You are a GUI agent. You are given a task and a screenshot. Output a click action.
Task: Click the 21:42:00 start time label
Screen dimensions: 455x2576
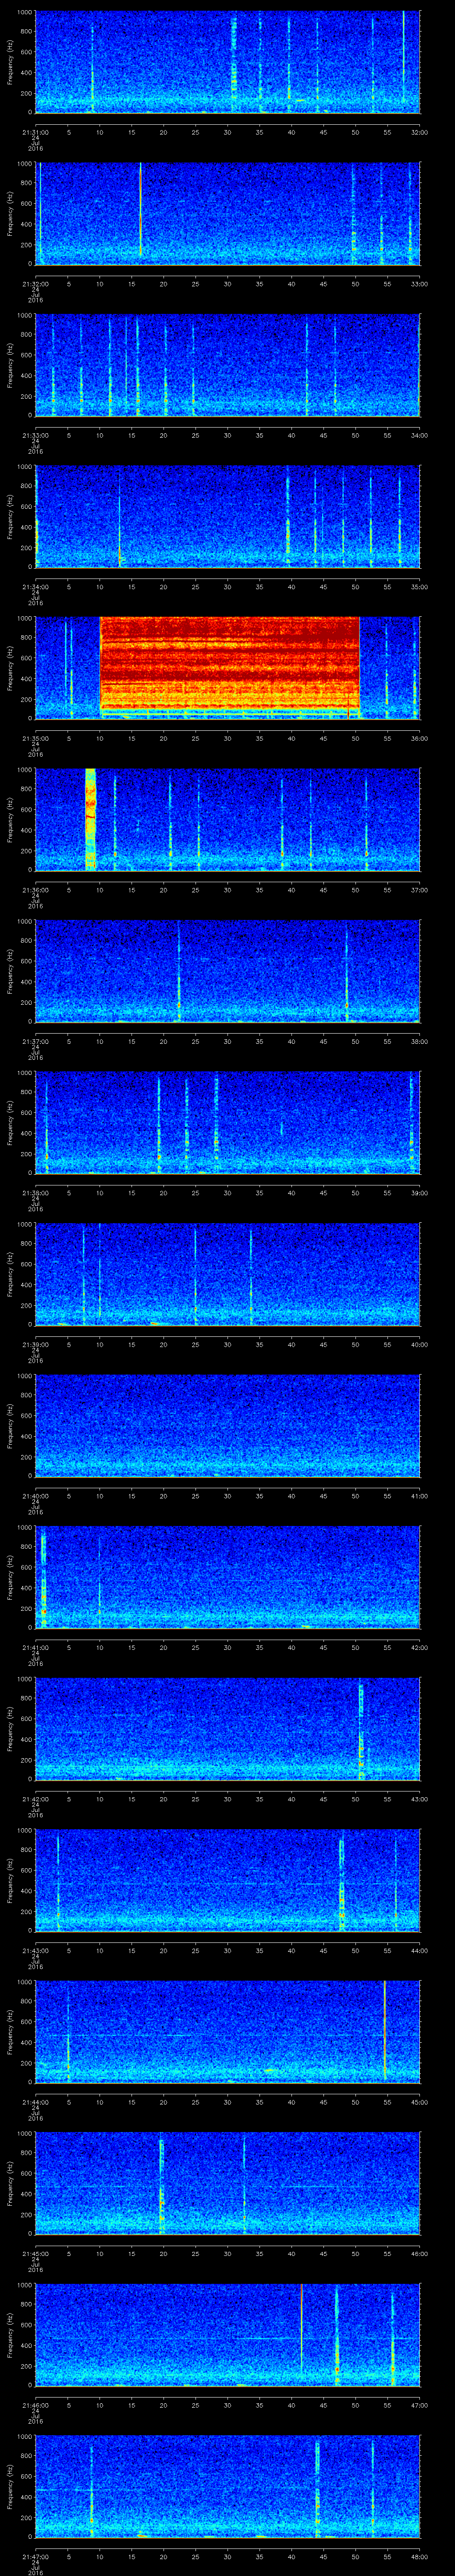tap(35, 1798)
